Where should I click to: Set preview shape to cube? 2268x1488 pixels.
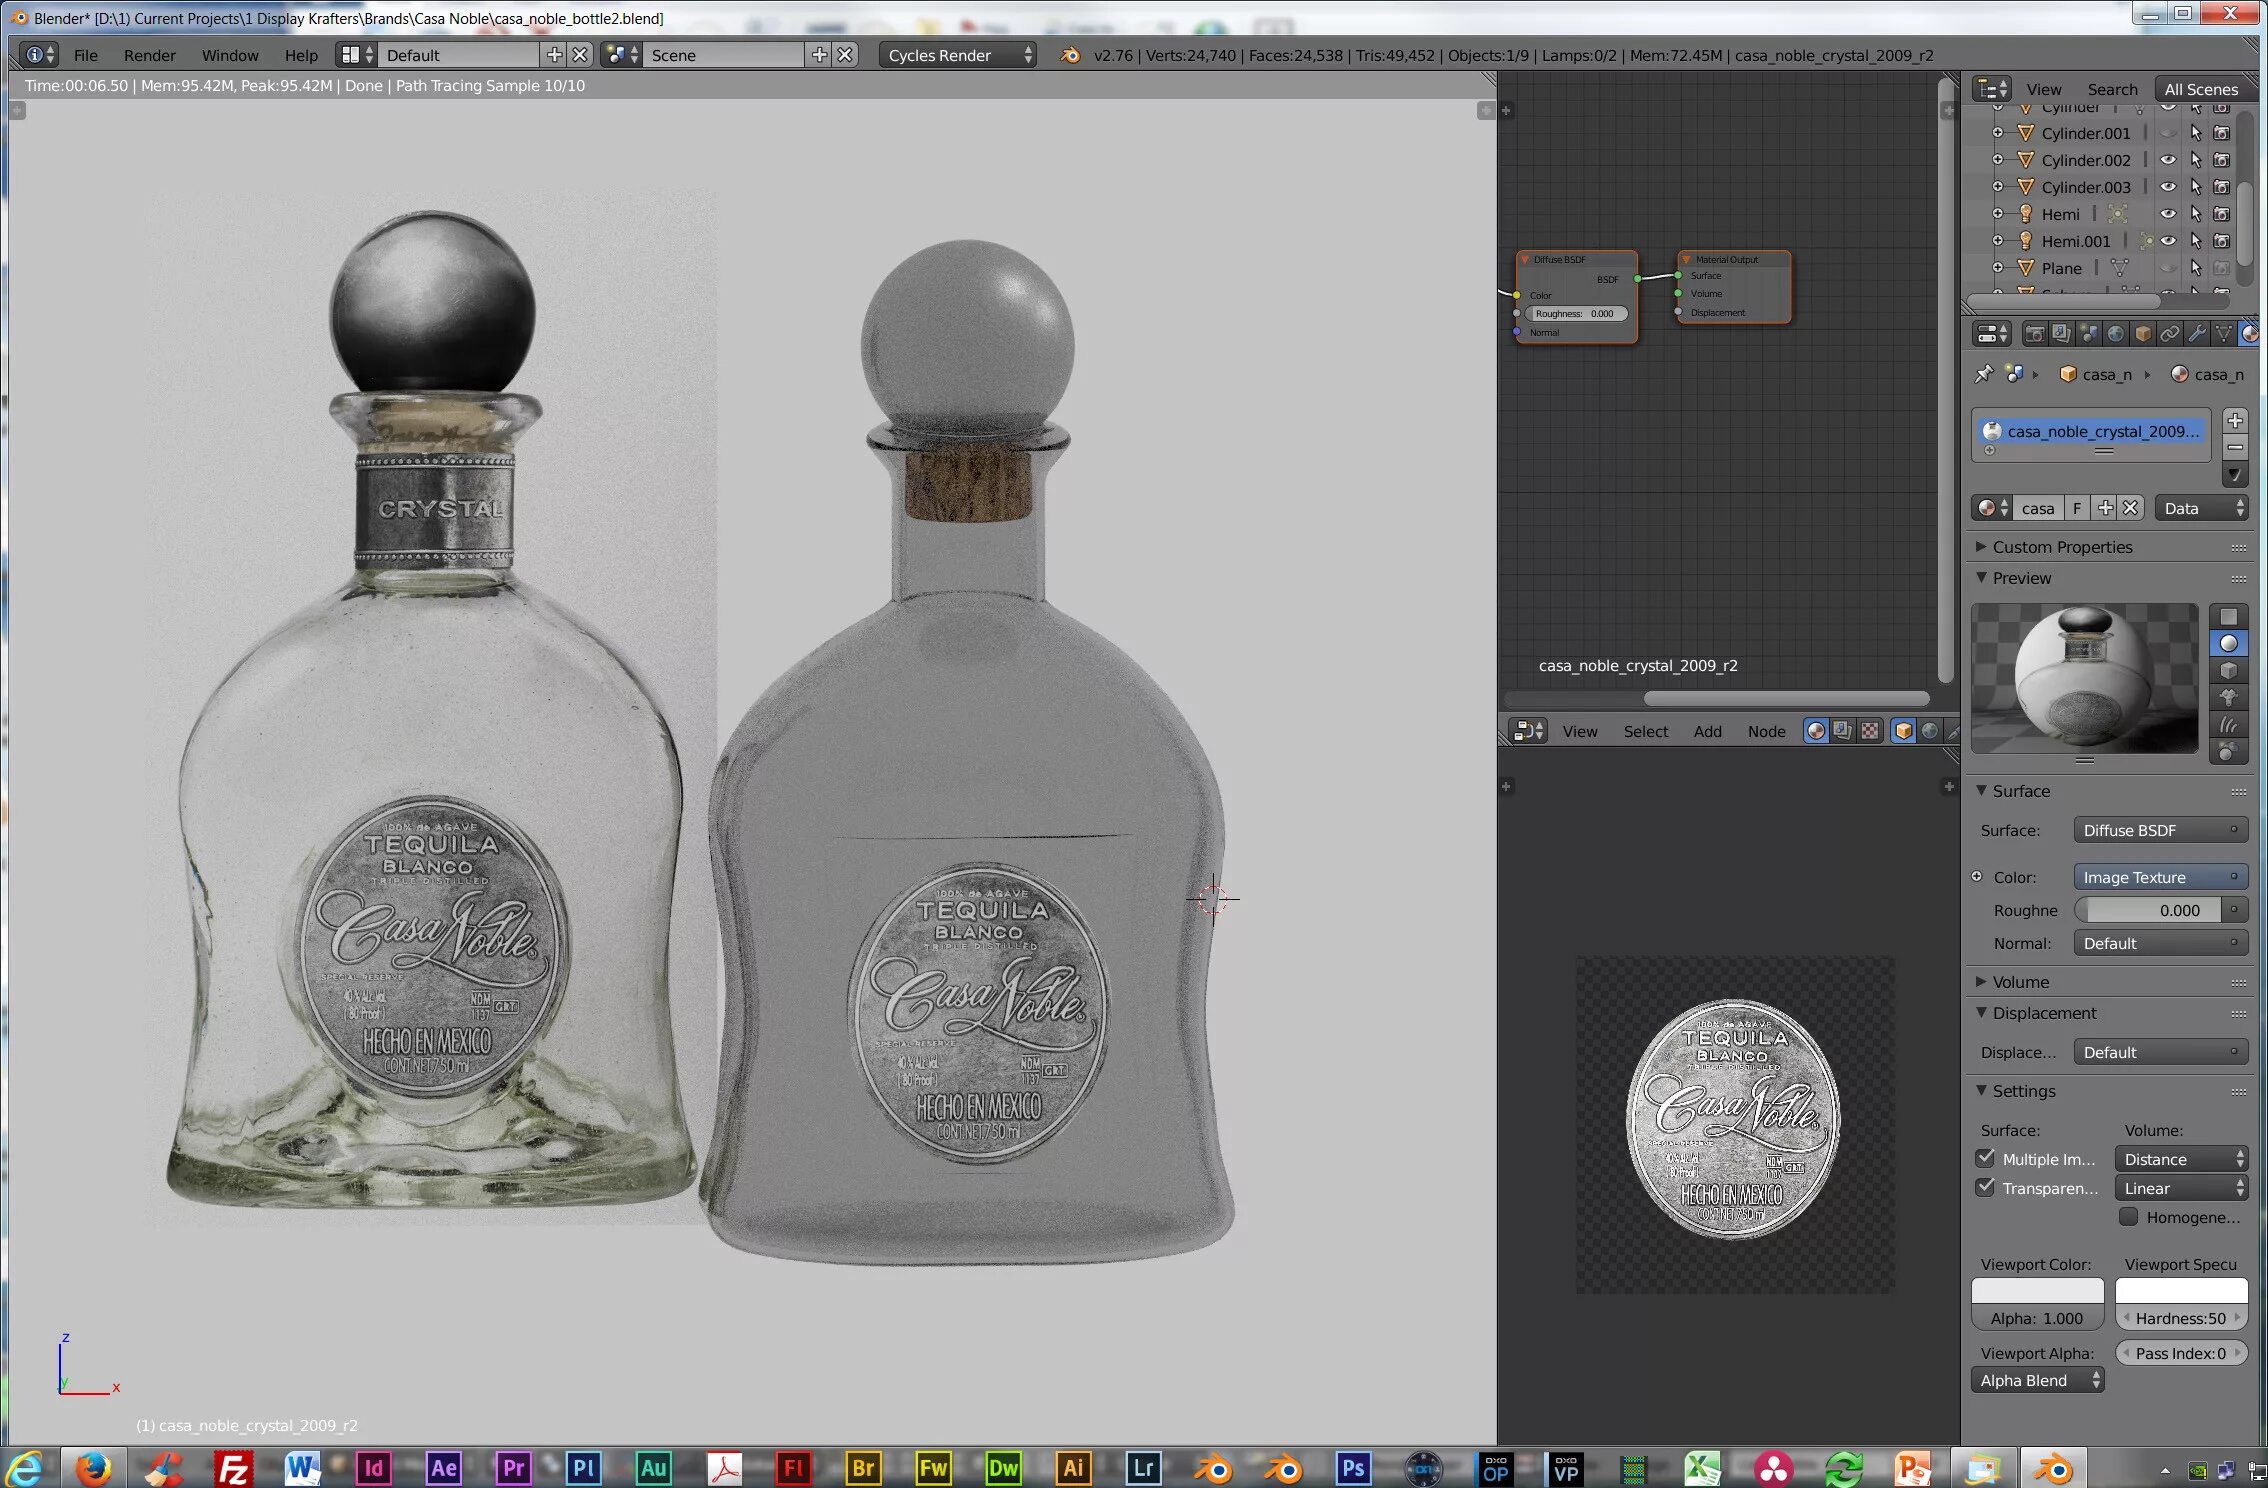[x=2229, y=670]
